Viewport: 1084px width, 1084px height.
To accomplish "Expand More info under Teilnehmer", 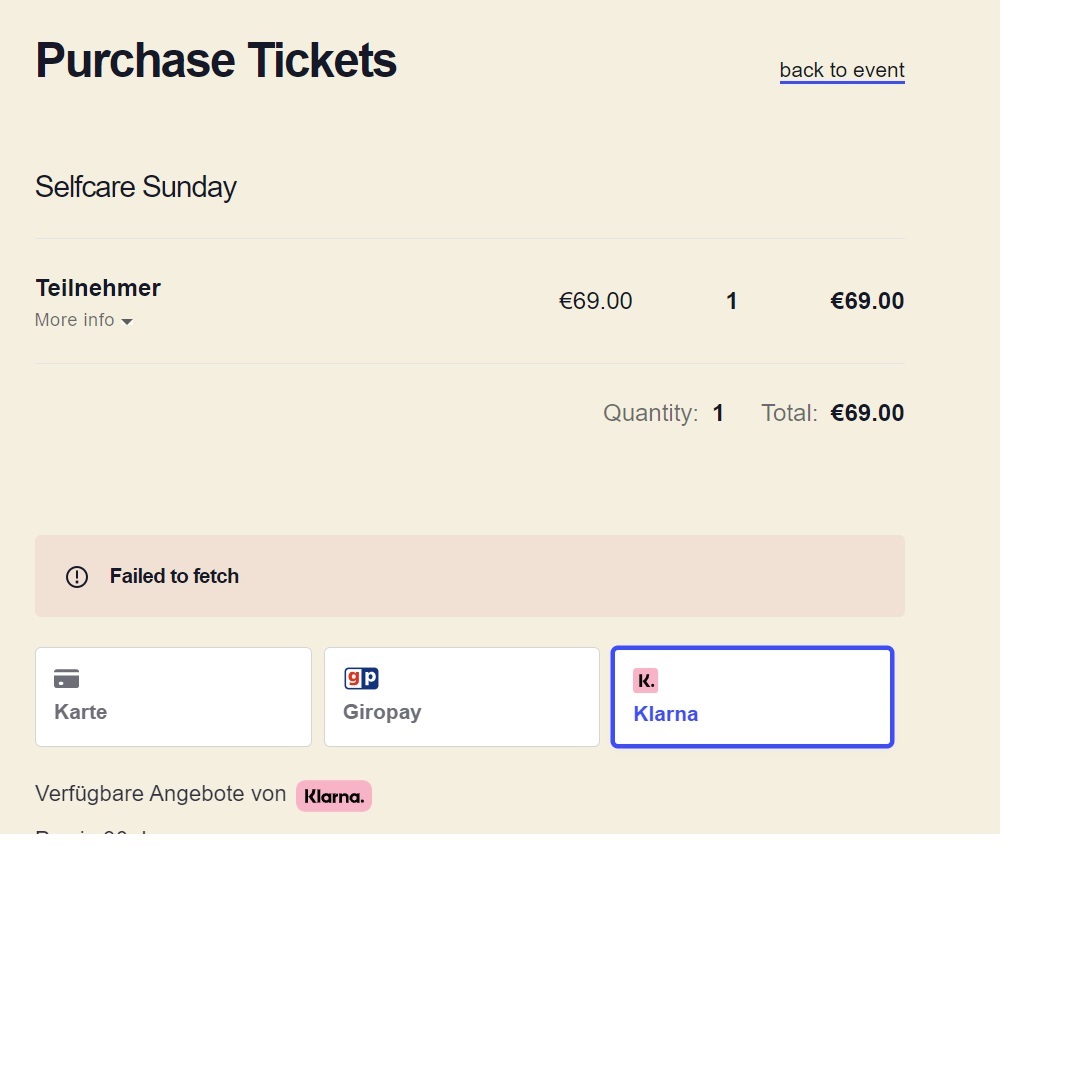I will 75,321.
